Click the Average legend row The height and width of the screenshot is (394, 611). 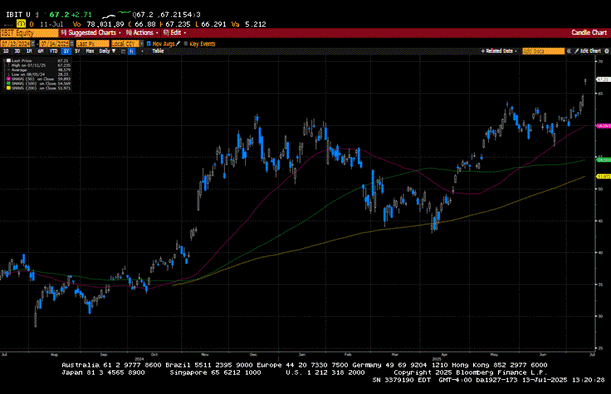[40, 70]
